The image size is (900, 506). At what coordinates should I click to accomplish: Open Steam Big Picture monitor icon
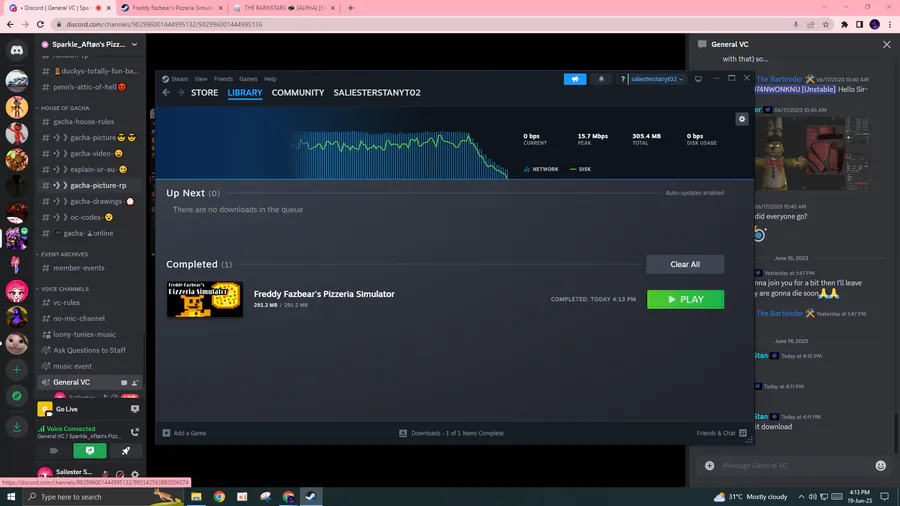698,79
